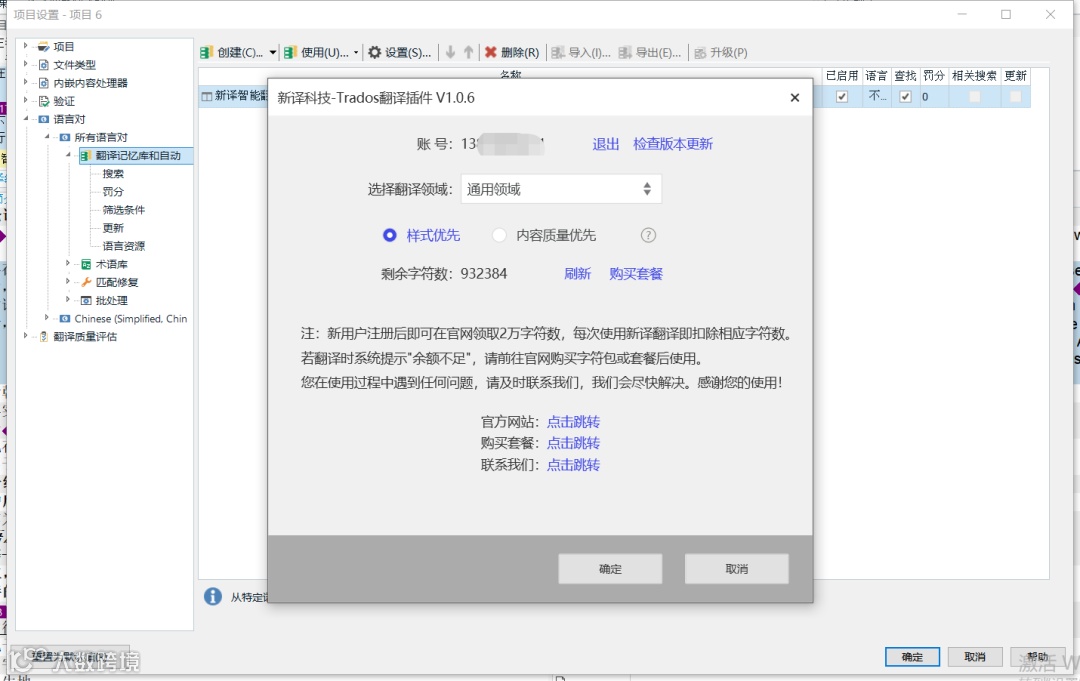Screen dimensions: 1080x681
Task: Open the 购买套餐 点击跳转 link at bottom
Action: 573,443
